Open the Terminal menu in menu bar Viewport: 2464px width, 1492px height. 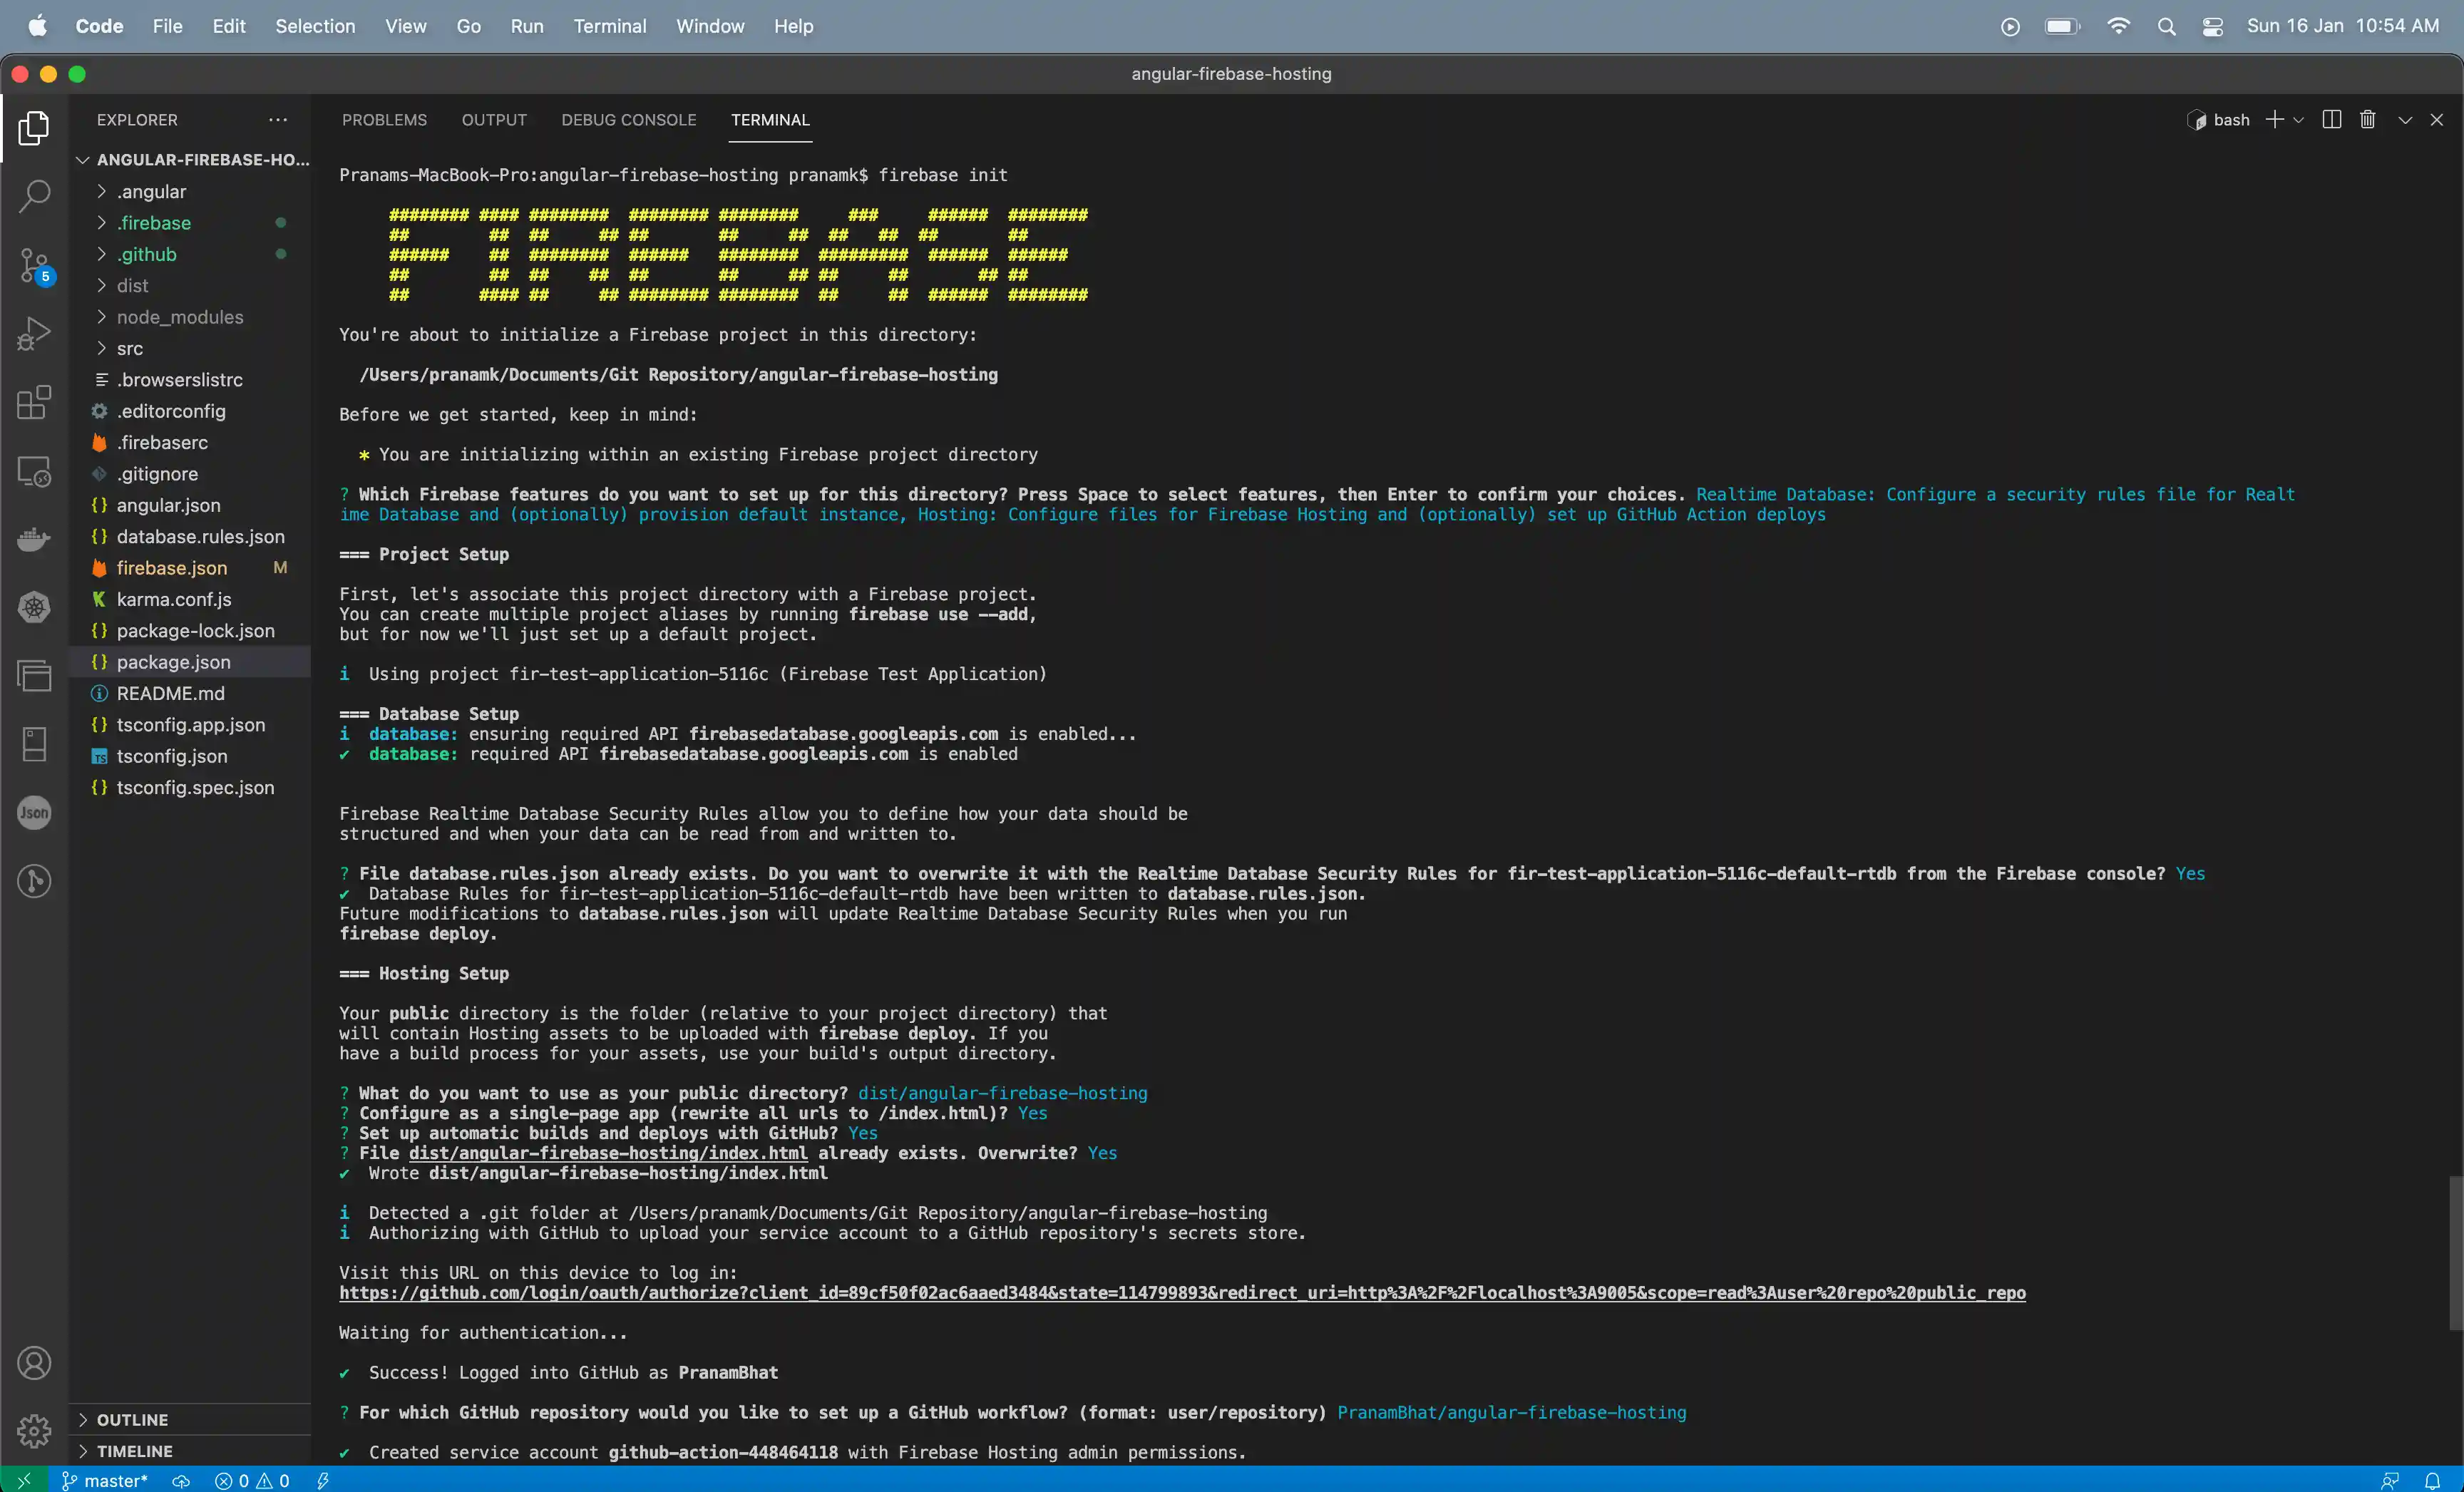pos(609,27)
